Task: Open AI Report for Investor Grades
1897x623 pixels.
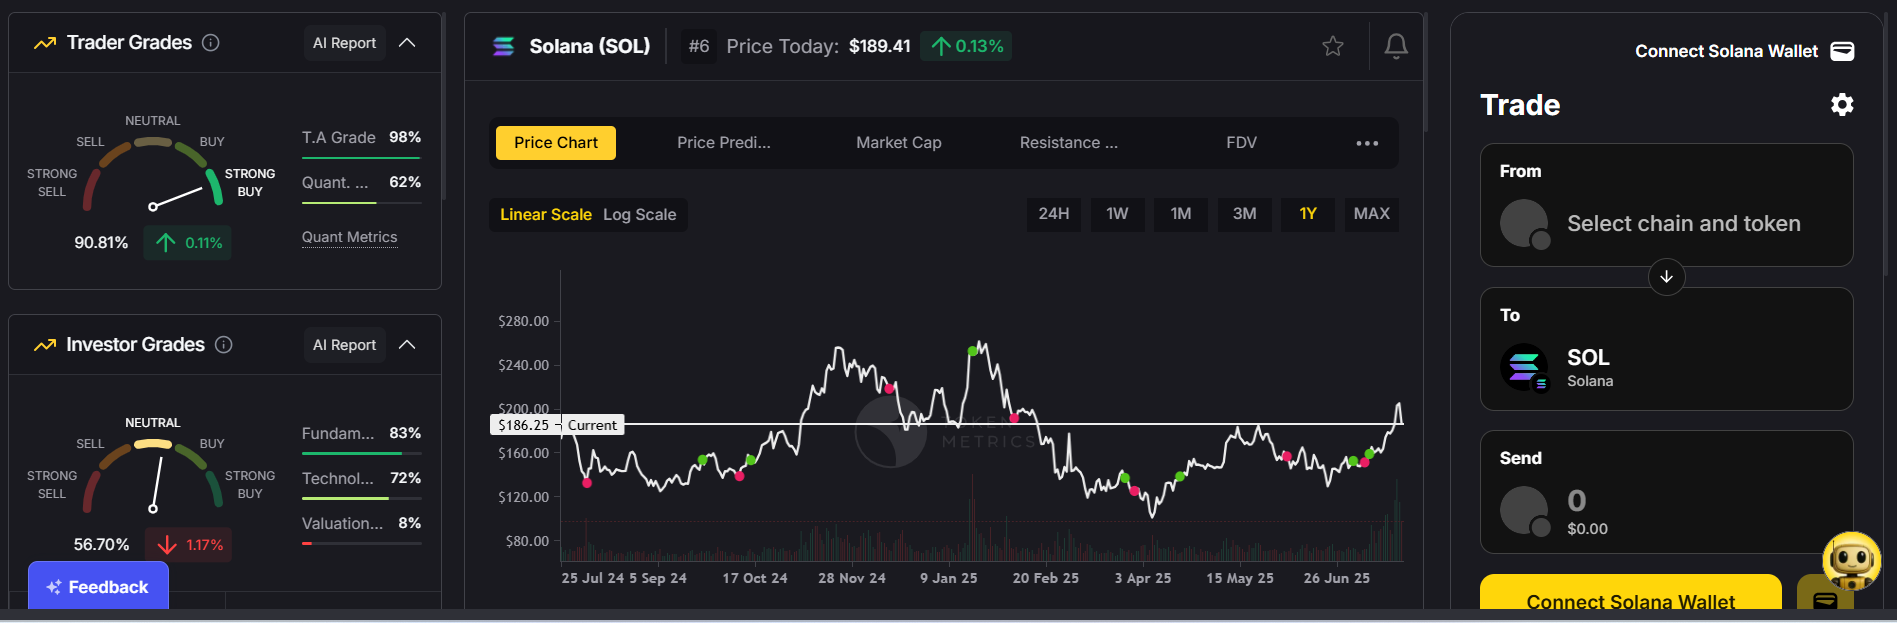Action: (x=344, y=345)
